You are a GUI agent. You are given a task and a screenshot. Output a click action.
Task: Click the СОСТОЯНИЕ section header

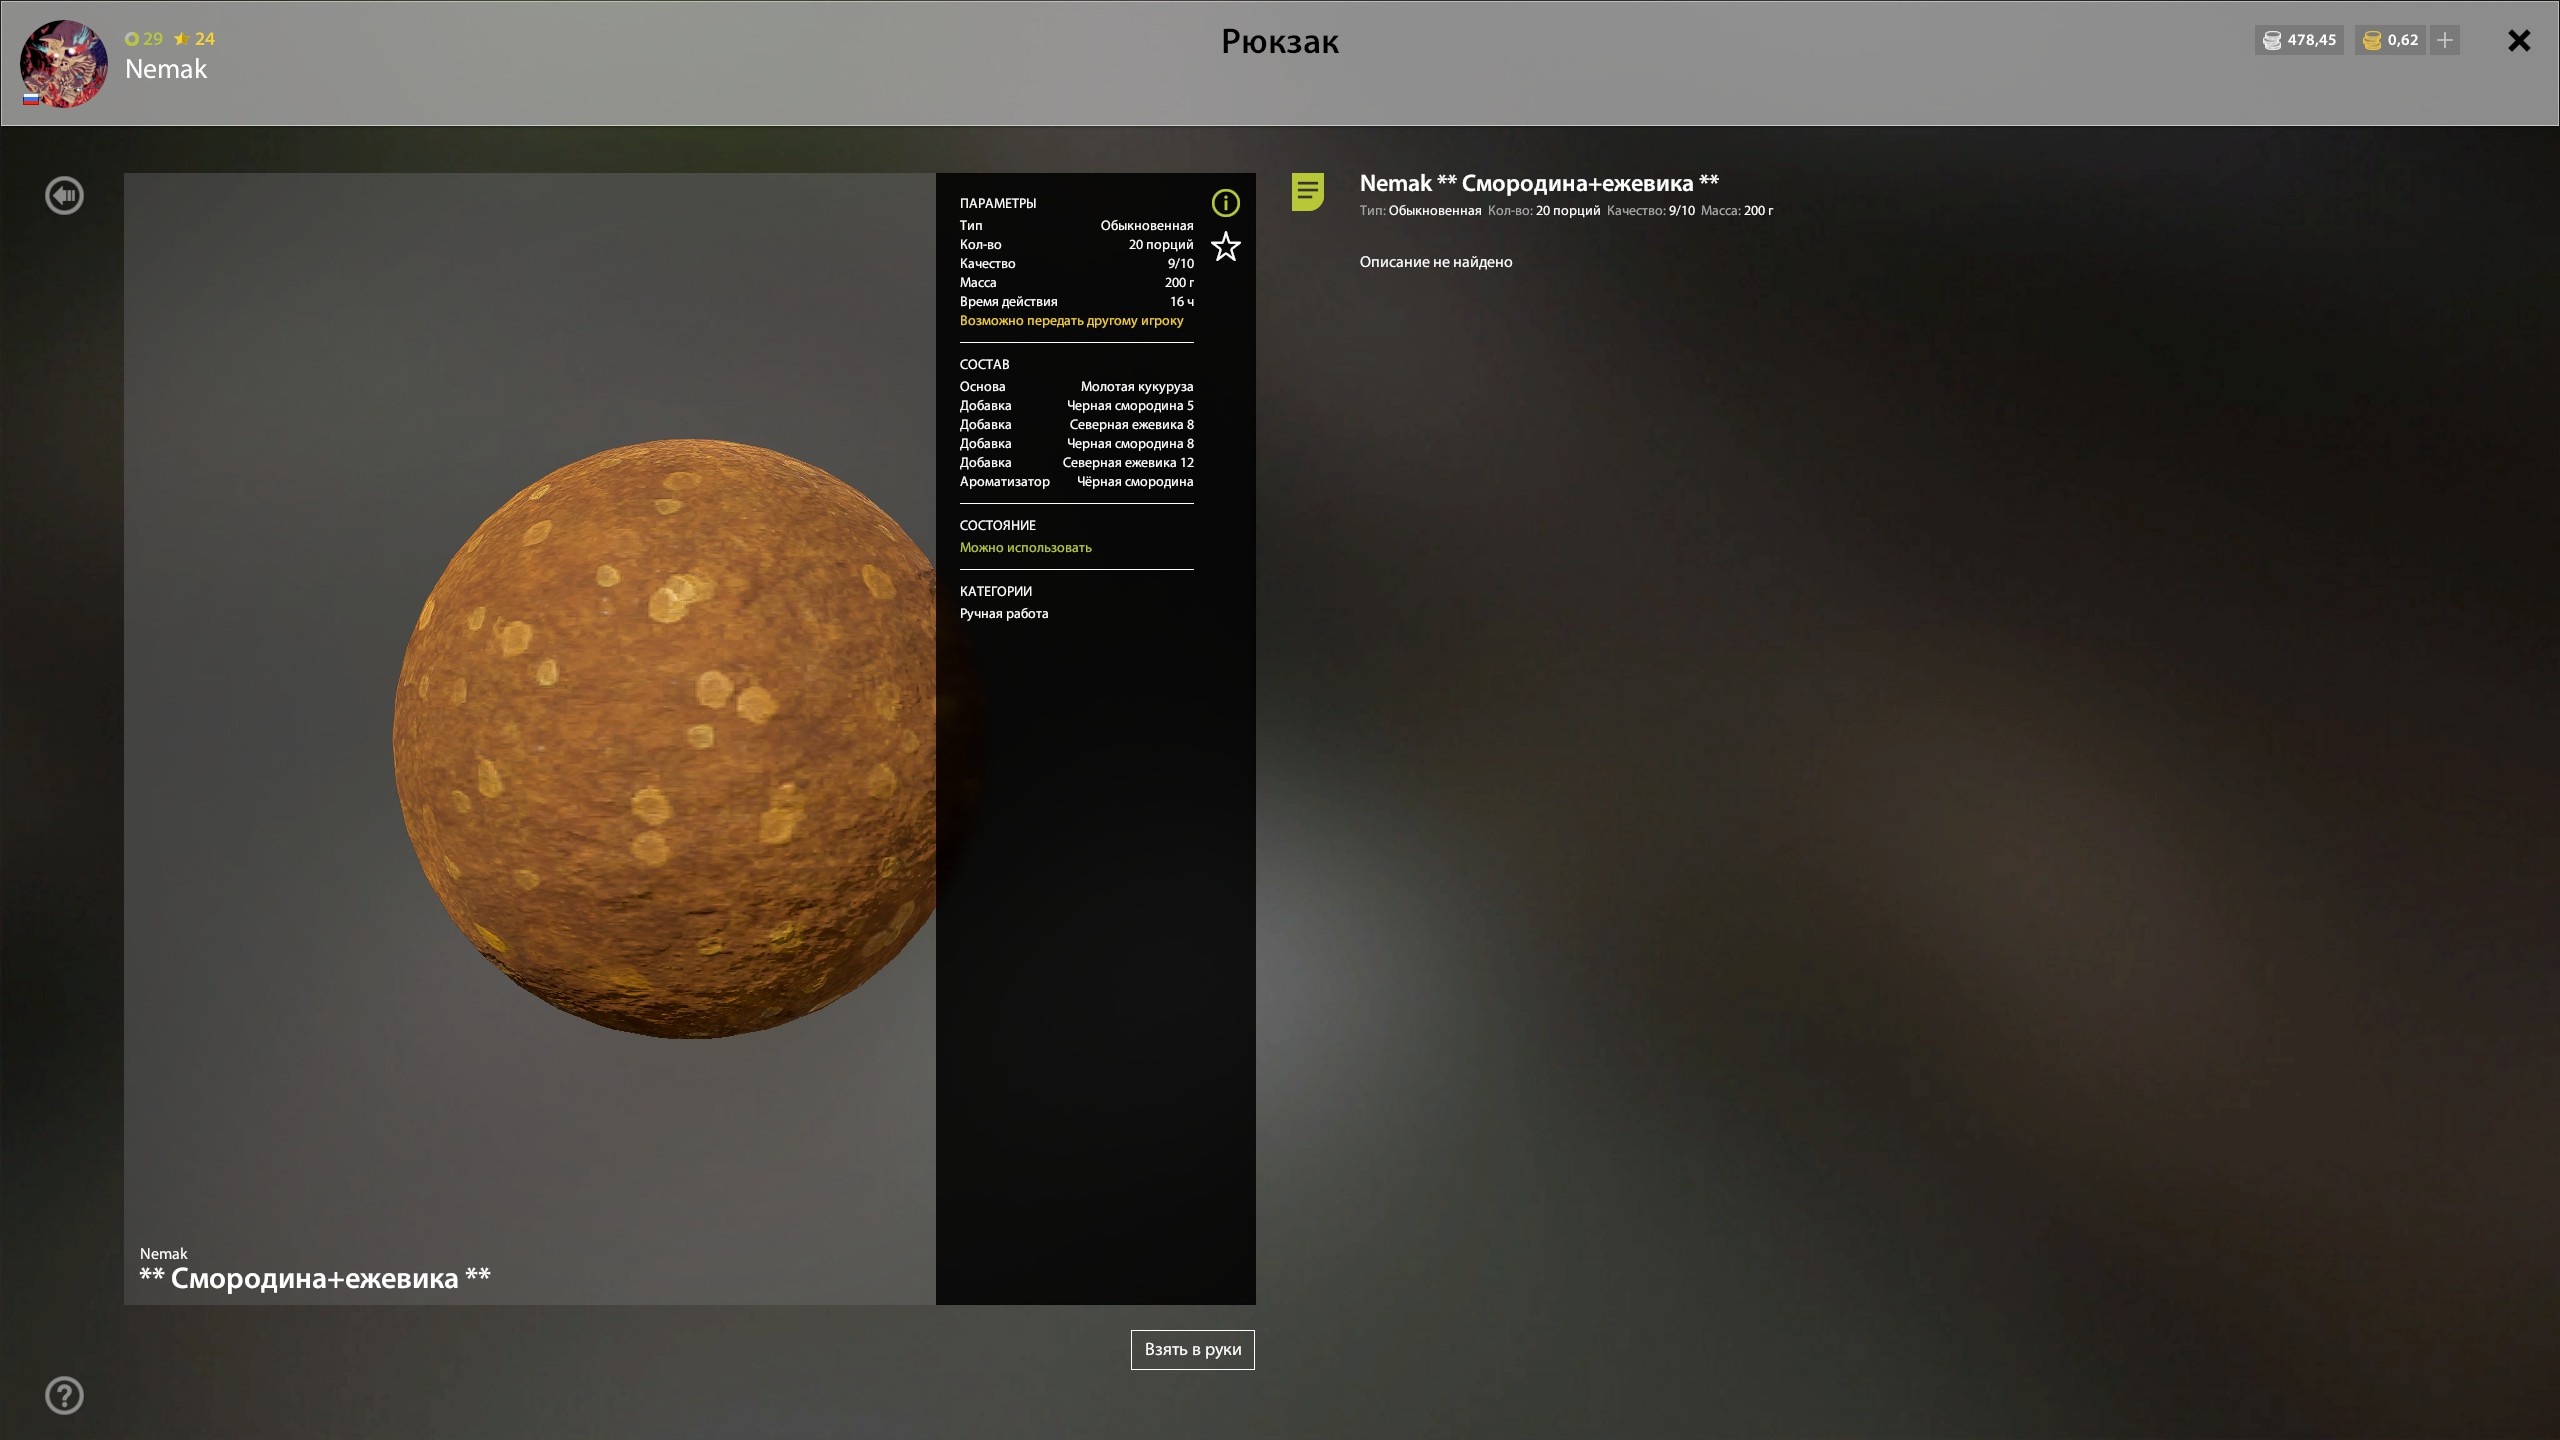998,525
